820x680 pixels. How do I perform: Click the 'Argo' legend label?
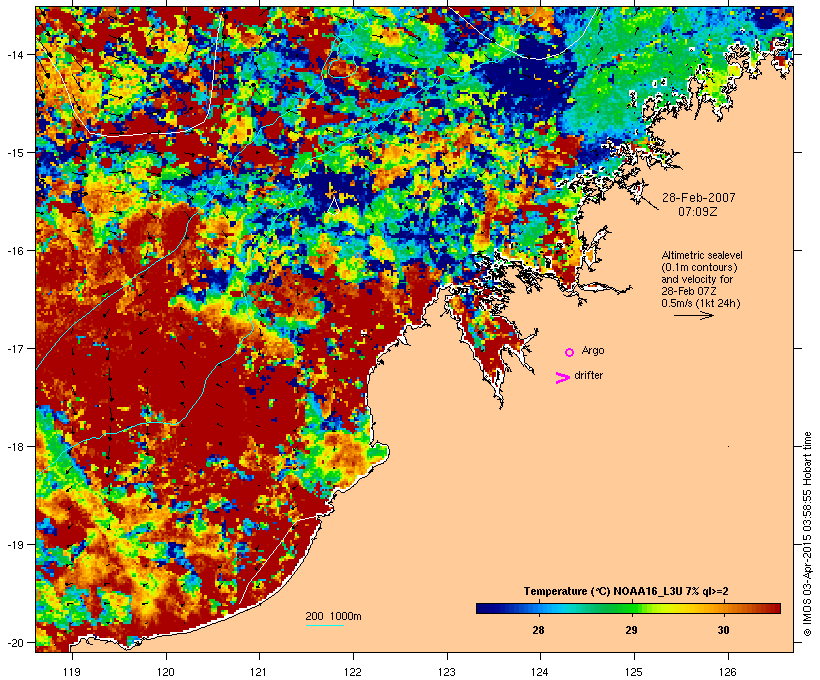pos(593,350)
